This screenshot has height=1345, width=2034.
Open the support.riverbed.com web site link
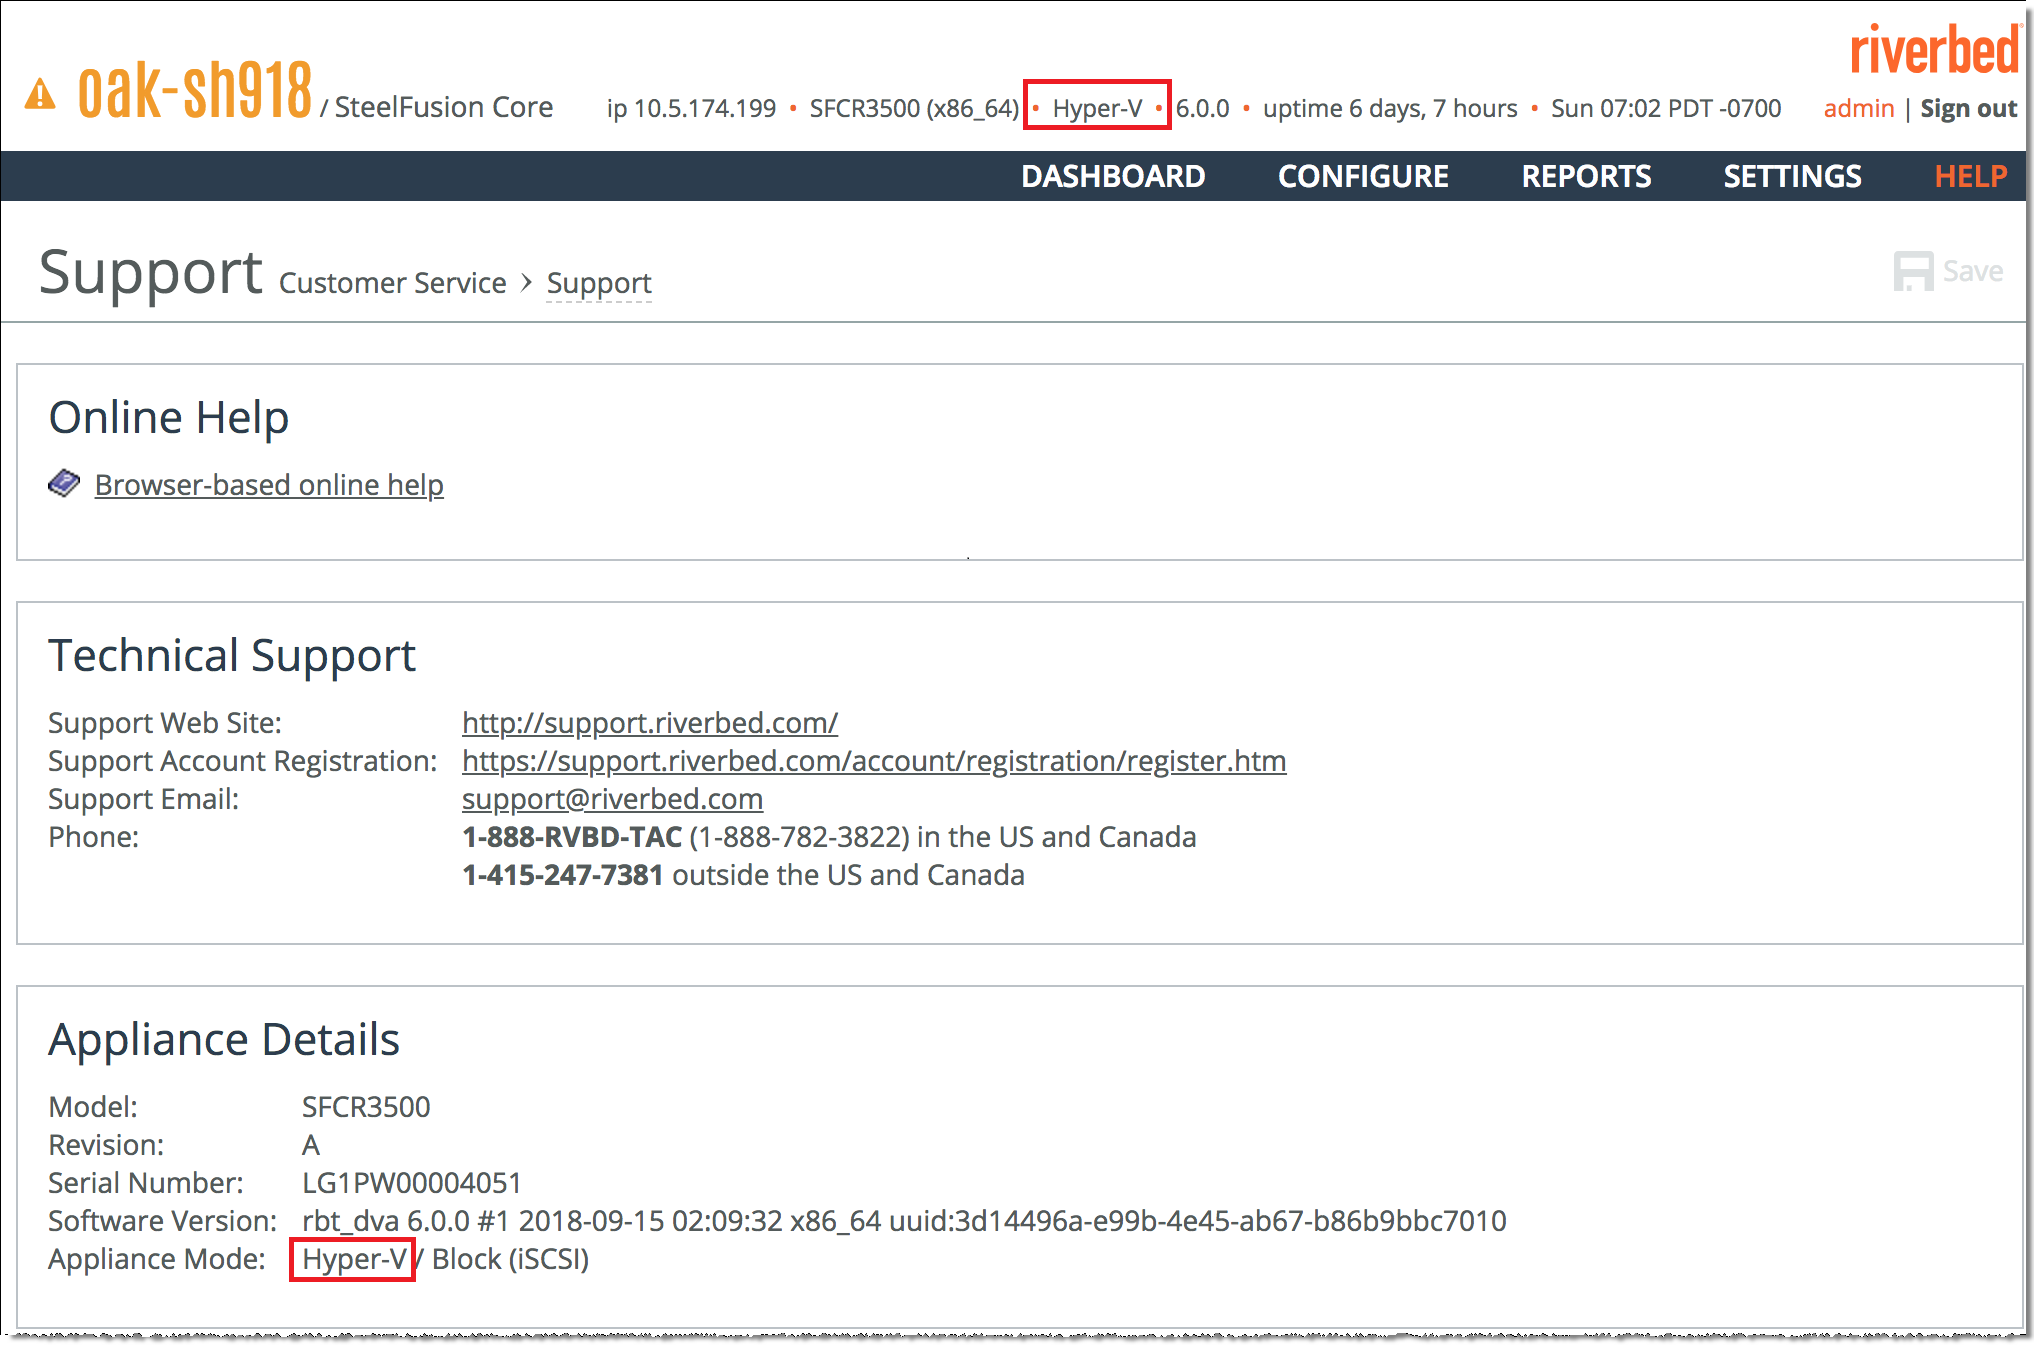650,722
